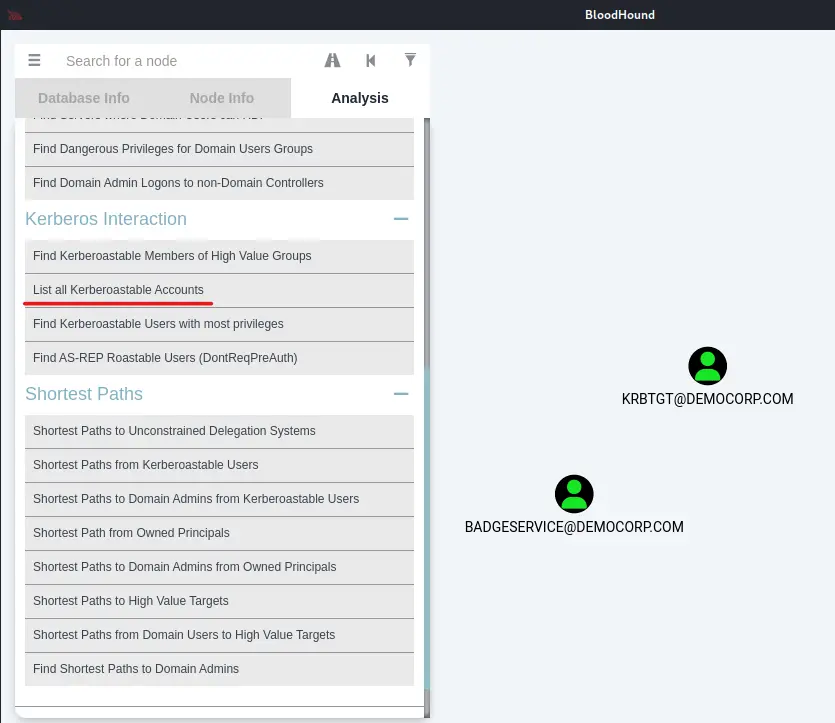Switch to the Node Info tab
Image resolution: width=835 pixels, height=723 pixels.
click(x=222, y=98)
